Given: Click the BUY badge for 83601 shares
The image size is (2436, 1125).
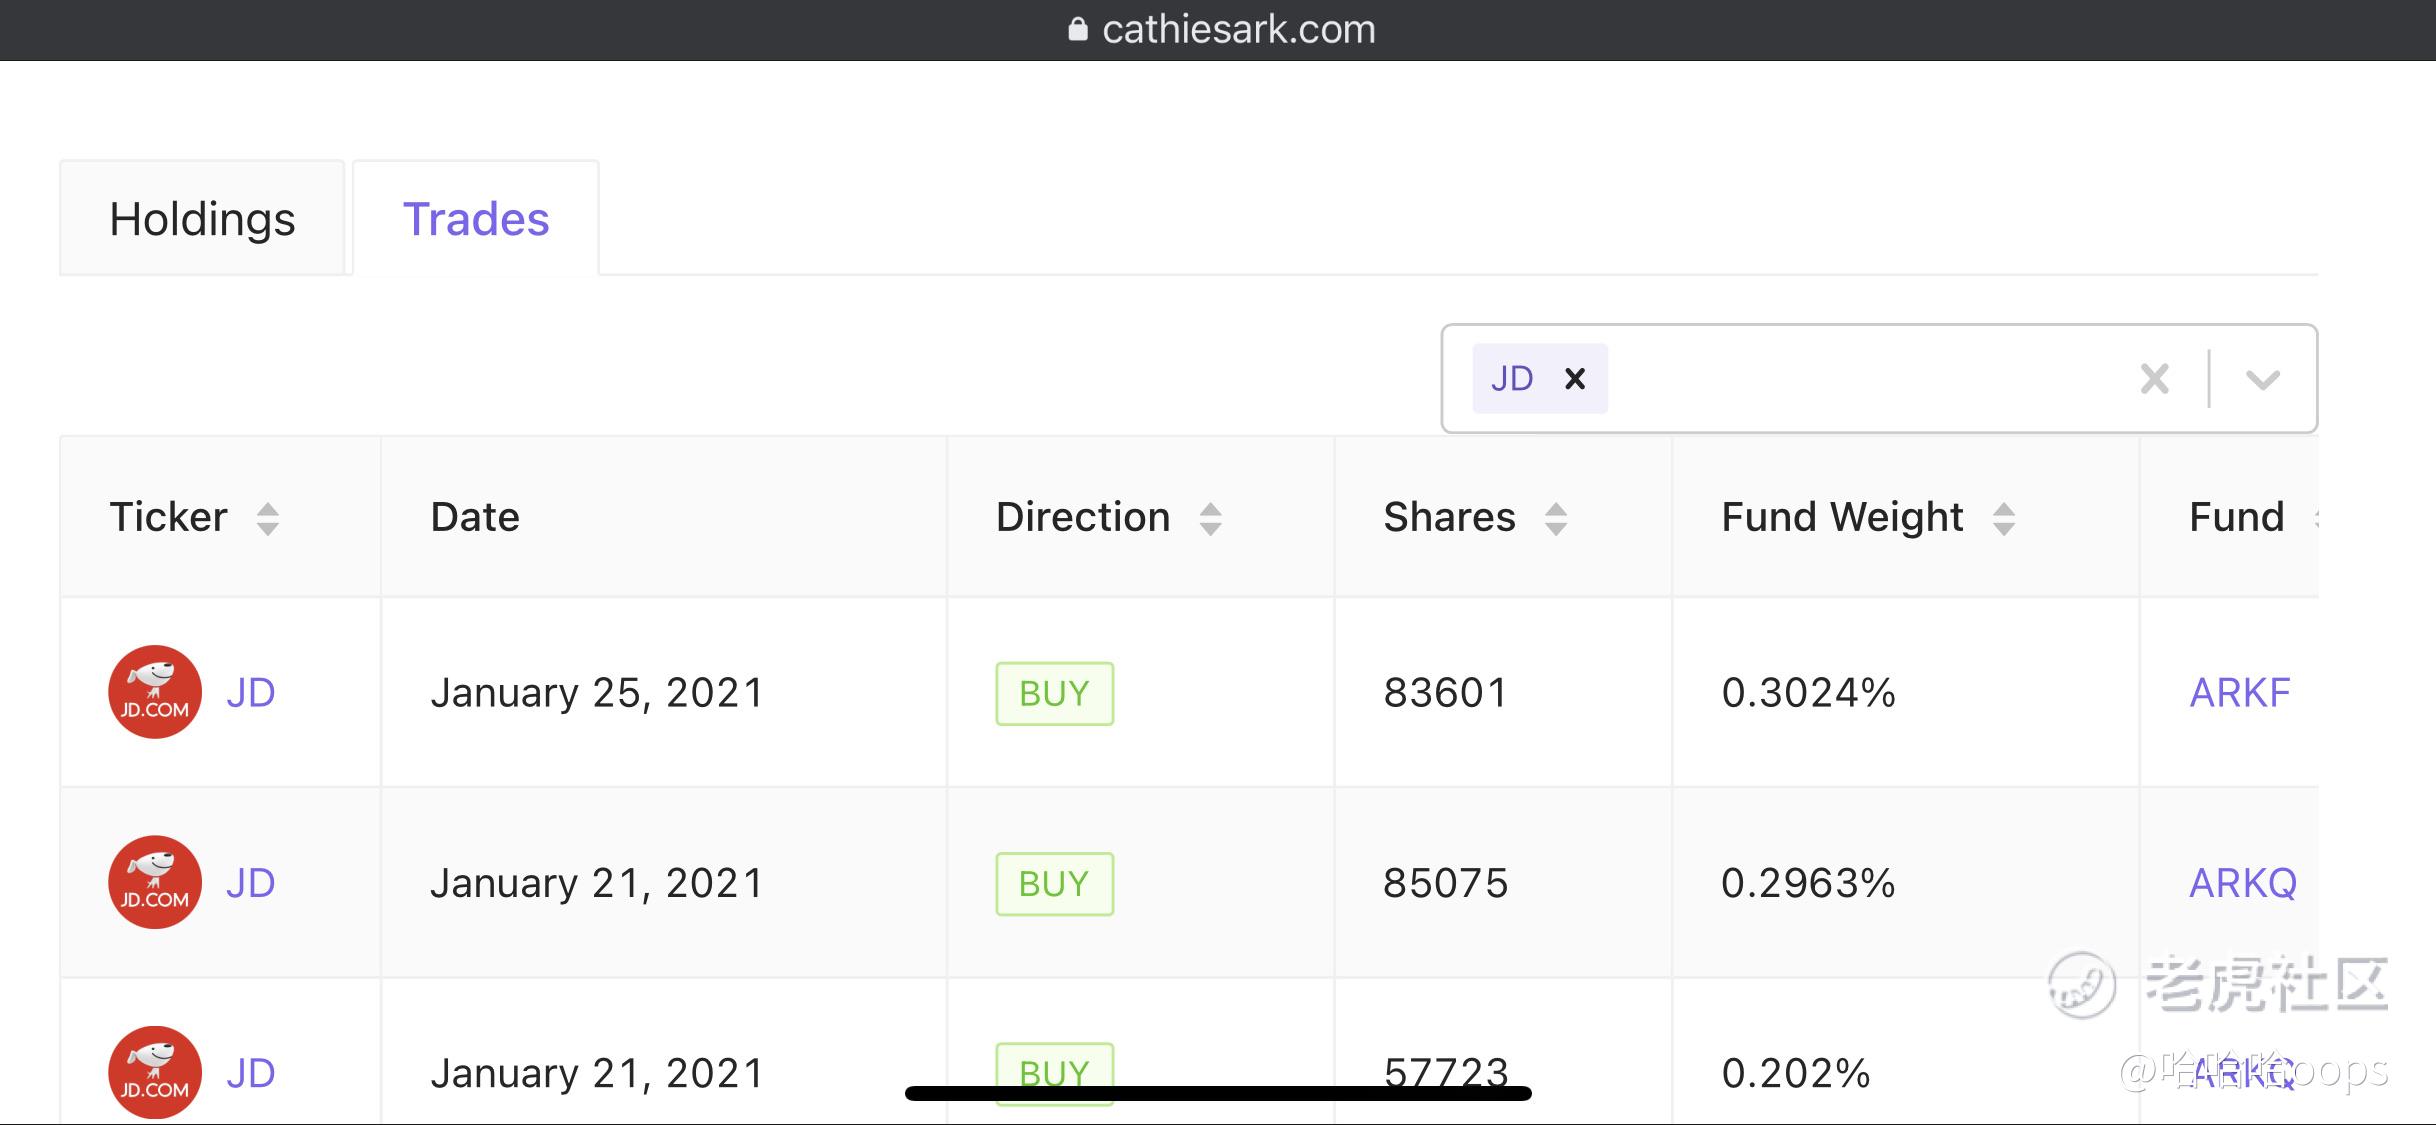Looking at the screenshot, I should click(x=1054, y=693).
